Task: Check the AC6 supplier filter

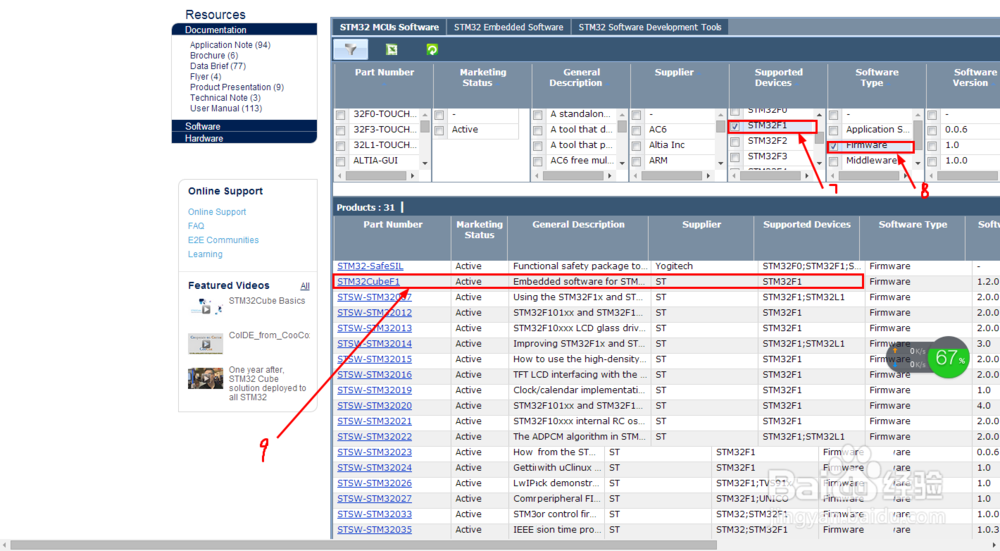Action: tap(636, 130)
